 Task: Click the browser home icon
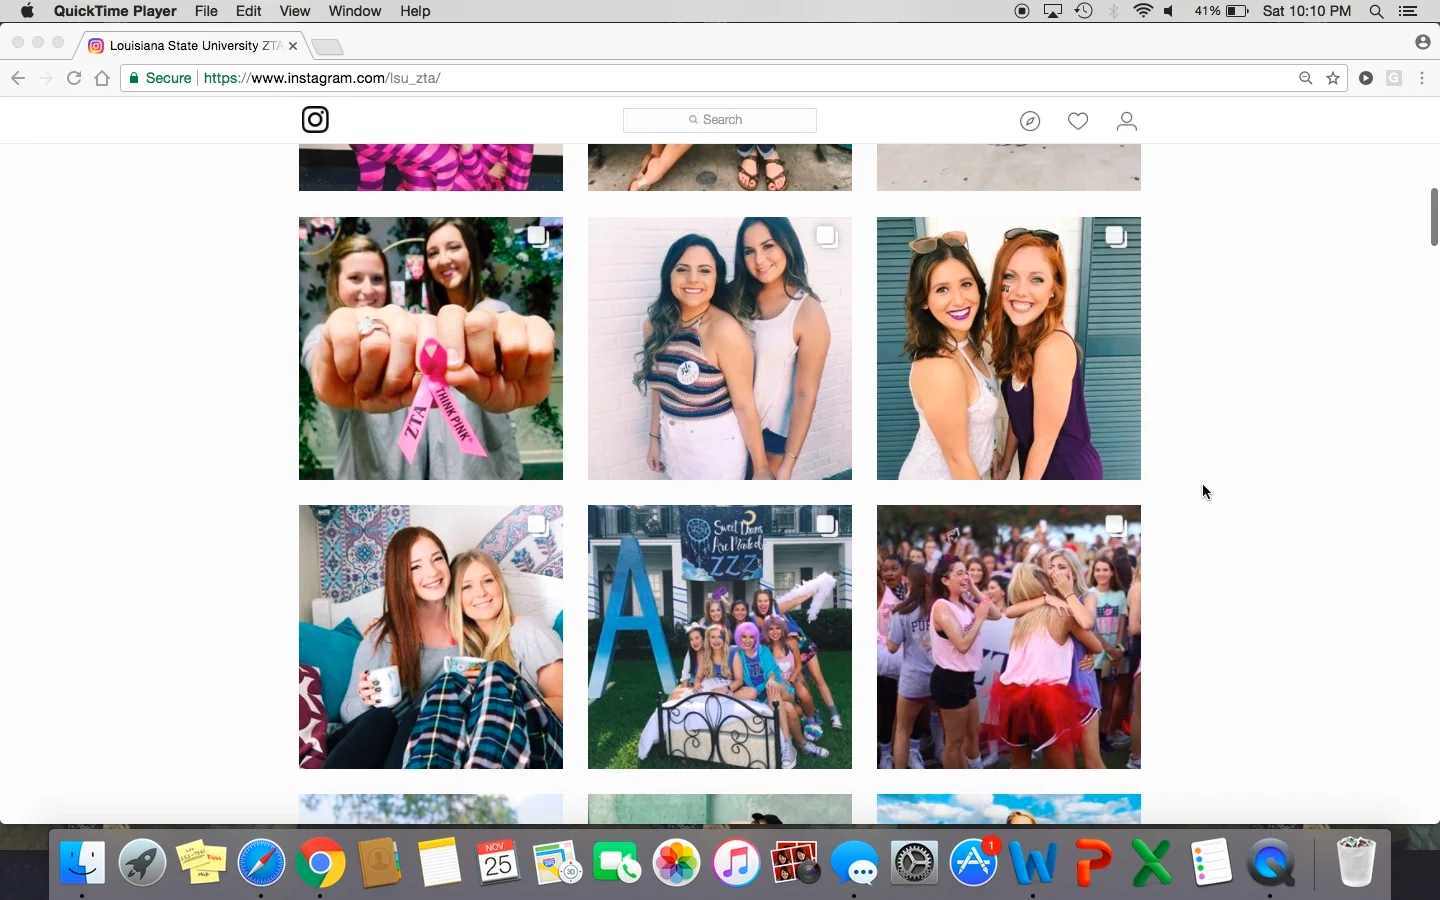(102, 78)
